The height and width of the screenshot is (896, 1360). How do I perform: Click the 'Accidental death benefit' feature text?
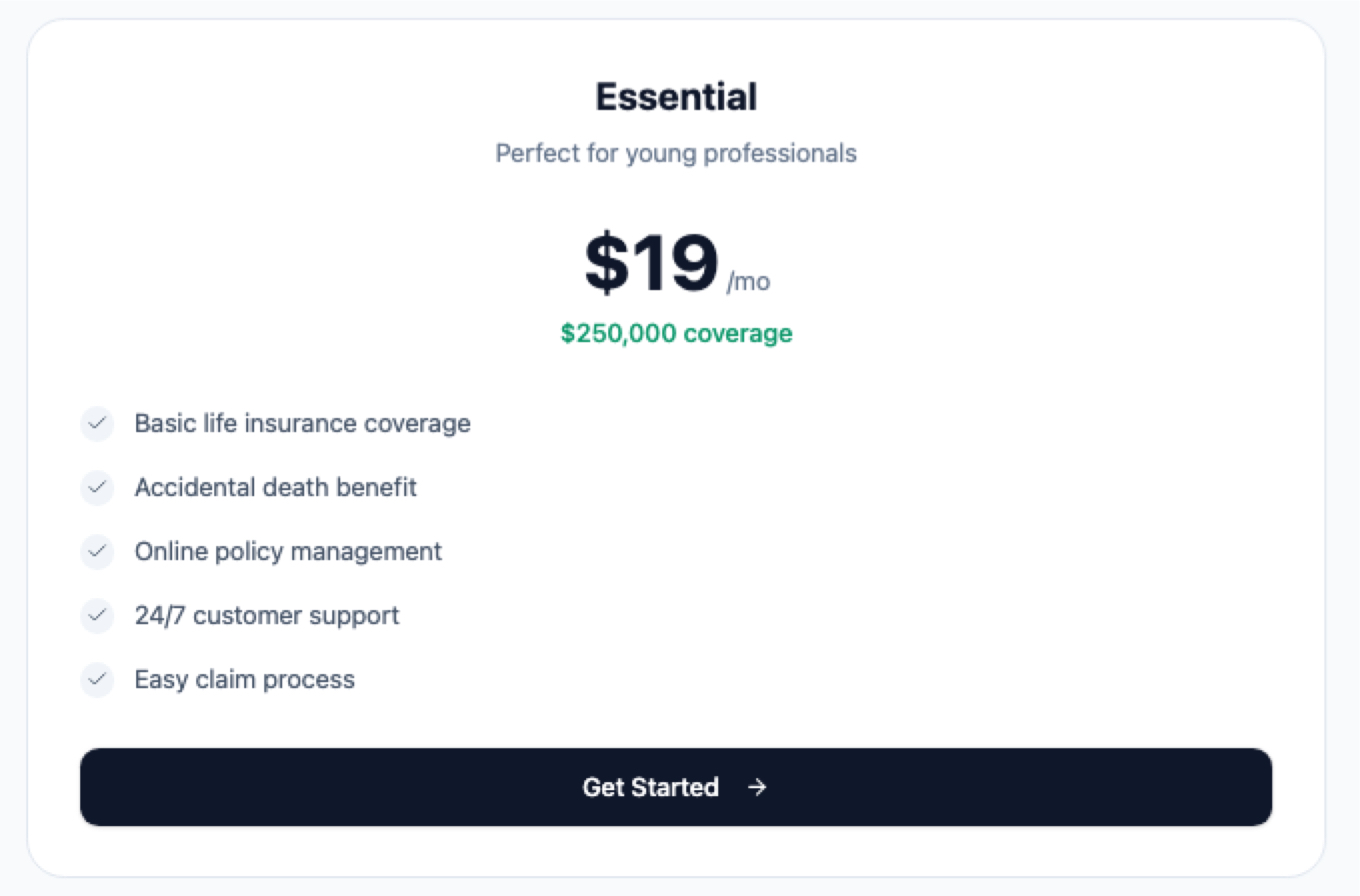coord(275,488)
